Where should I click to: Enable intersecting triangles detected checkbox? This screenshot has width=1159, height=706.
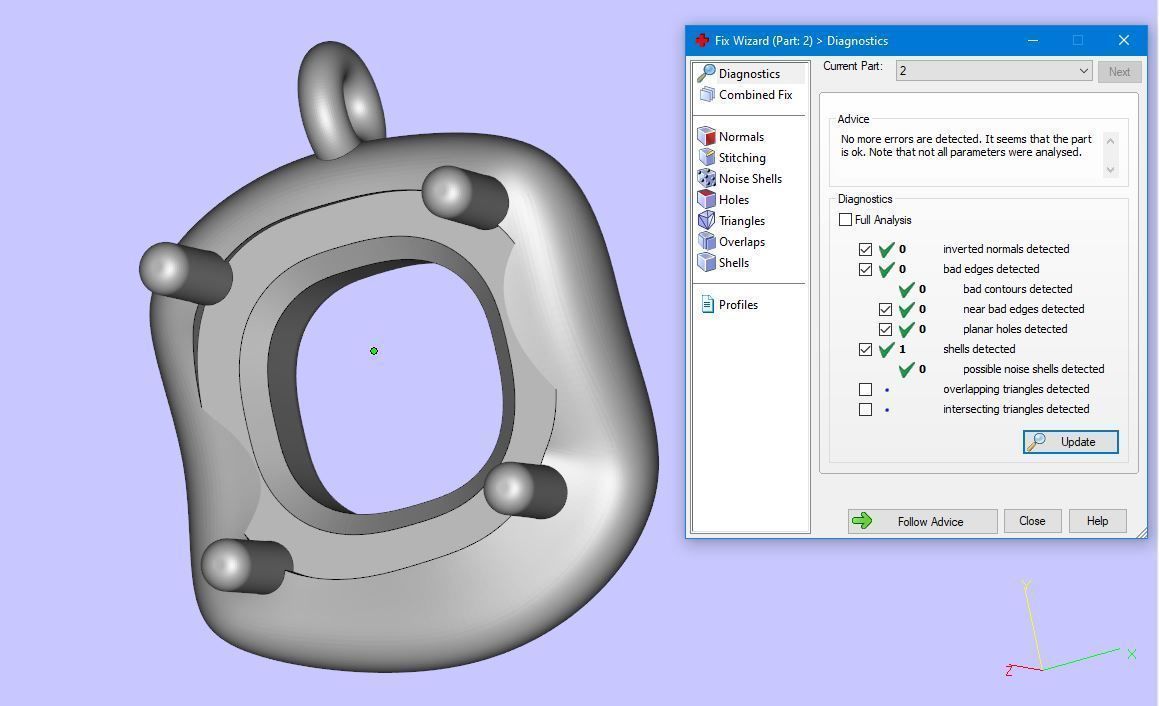coord(866,409)
